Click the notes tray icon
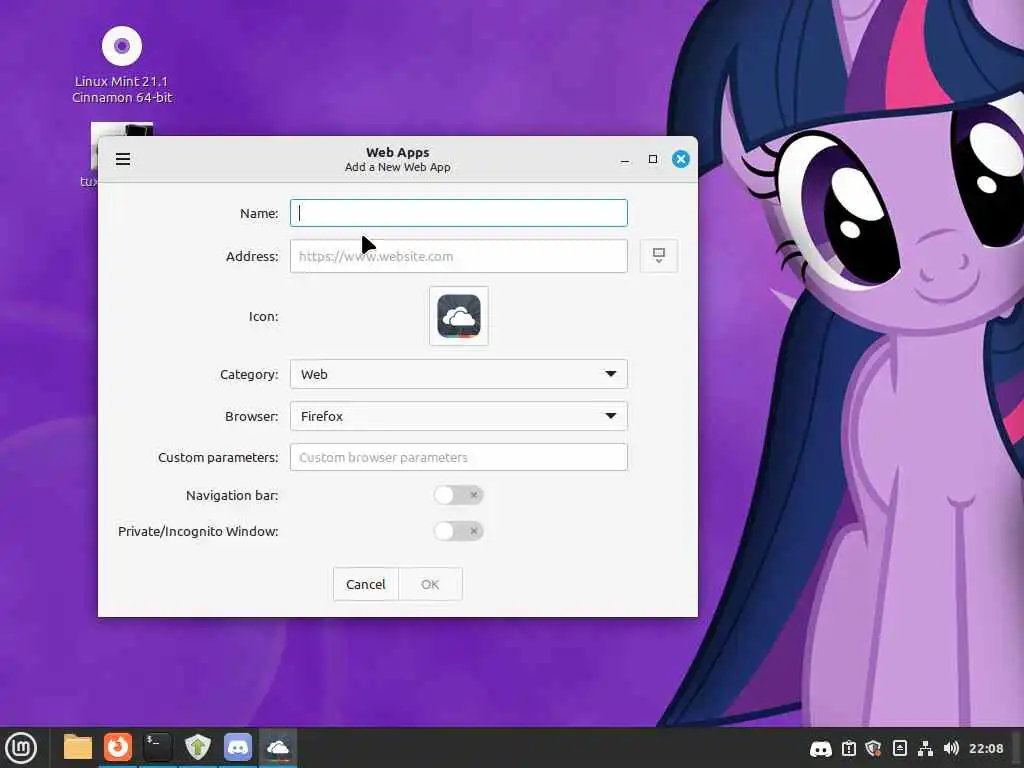The image size is (1024, 768). [900, 748]
